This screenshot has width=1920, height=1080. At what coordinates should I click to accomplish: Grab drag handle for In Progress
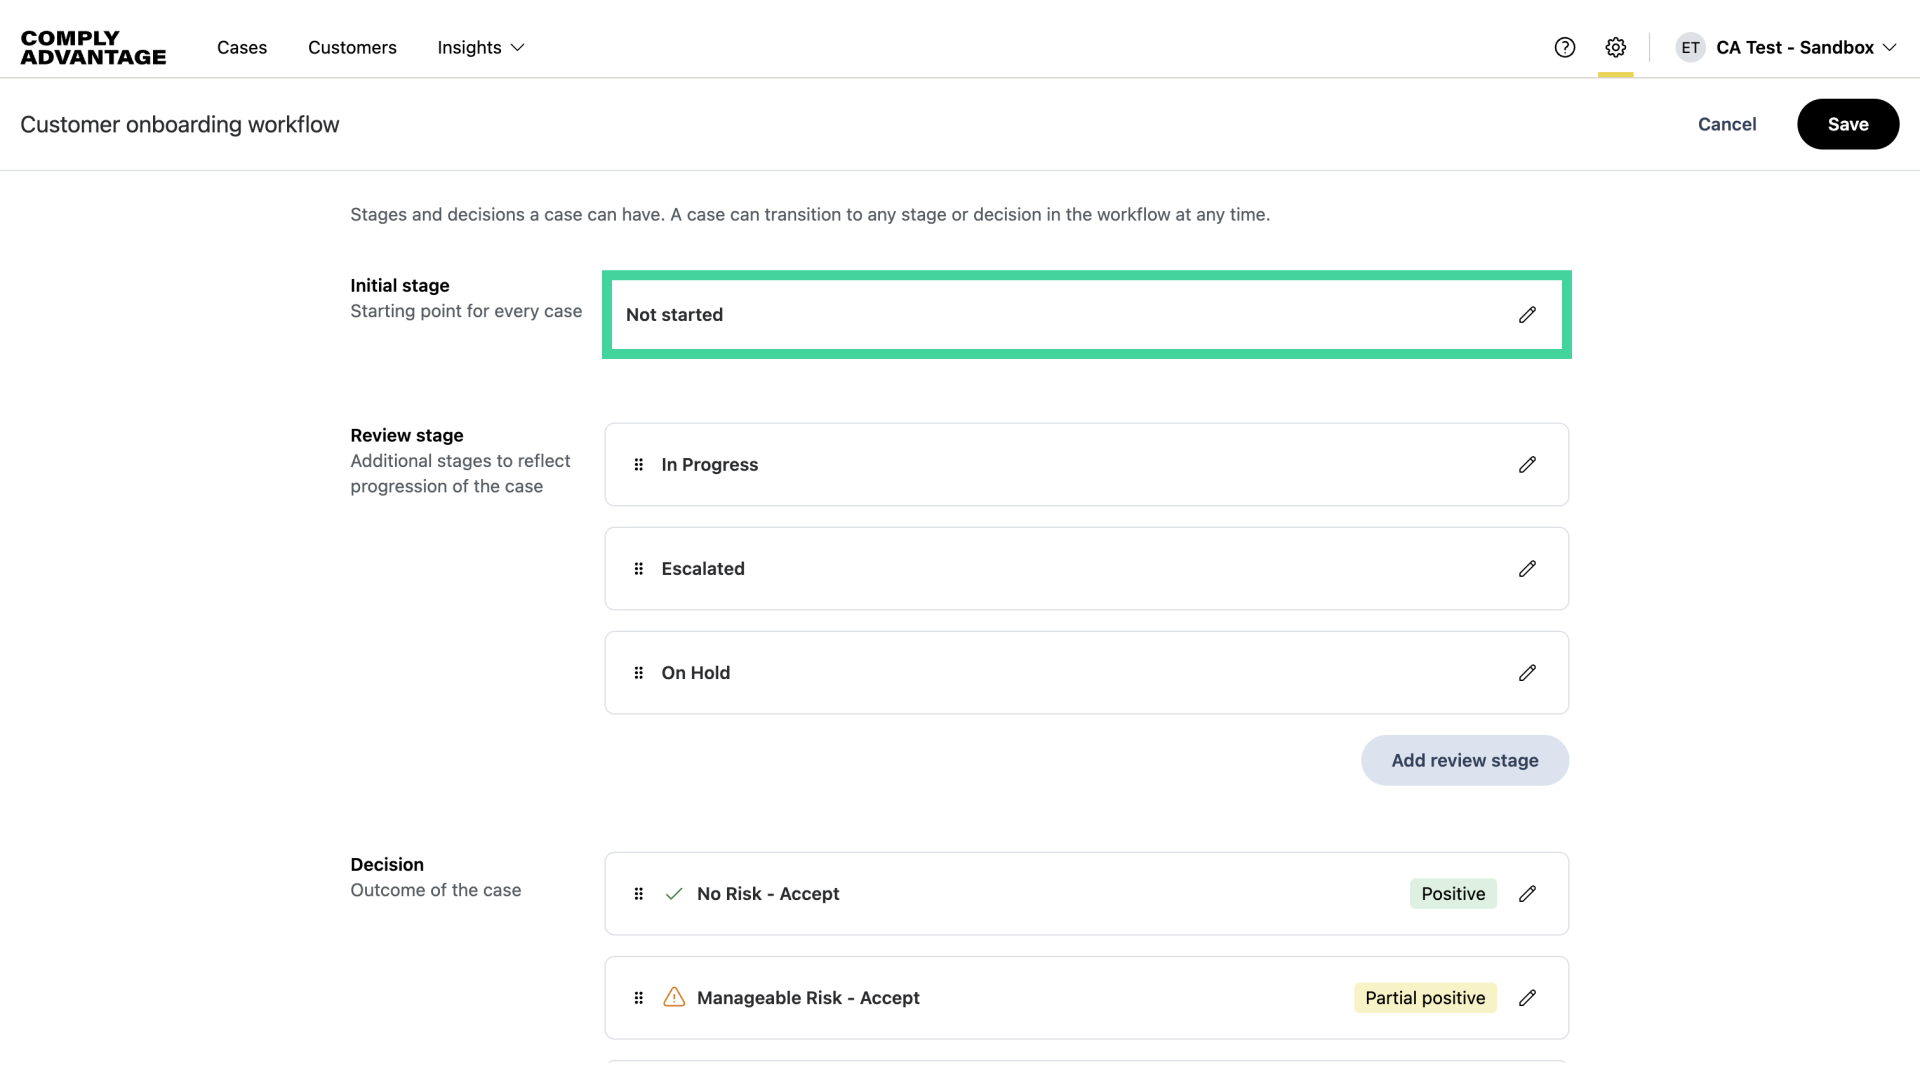[639, 465]
